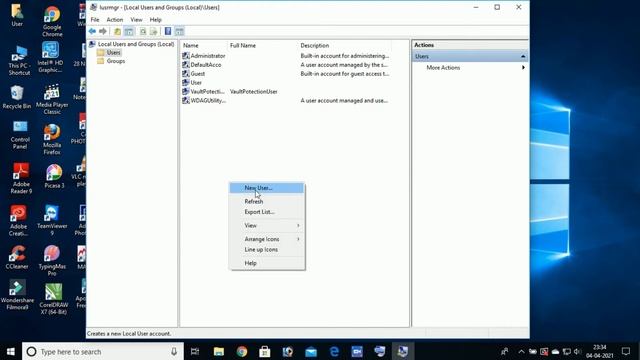
Task: Open Wondershare Filmora9 desktop icon
Action: [x=17, y=295]
